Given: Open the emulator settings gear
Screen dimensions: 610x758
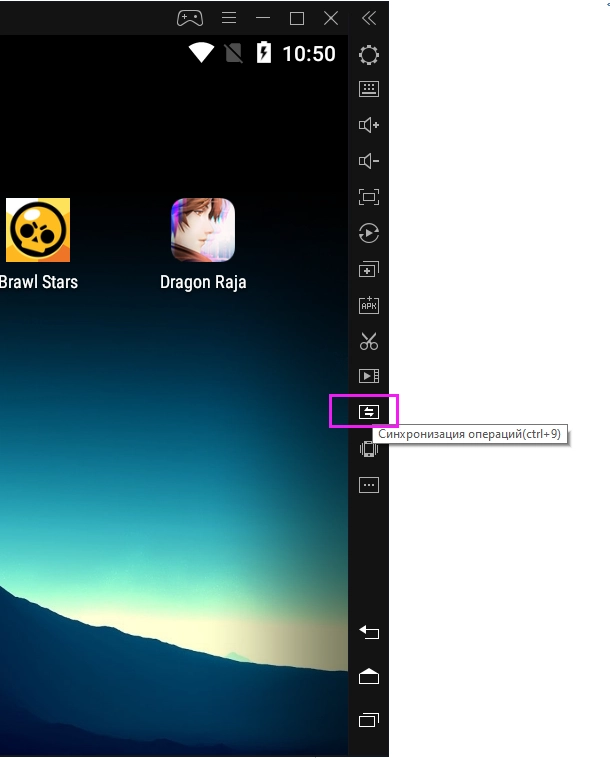Looking at the screenshot, I should (x=369, y=55).
